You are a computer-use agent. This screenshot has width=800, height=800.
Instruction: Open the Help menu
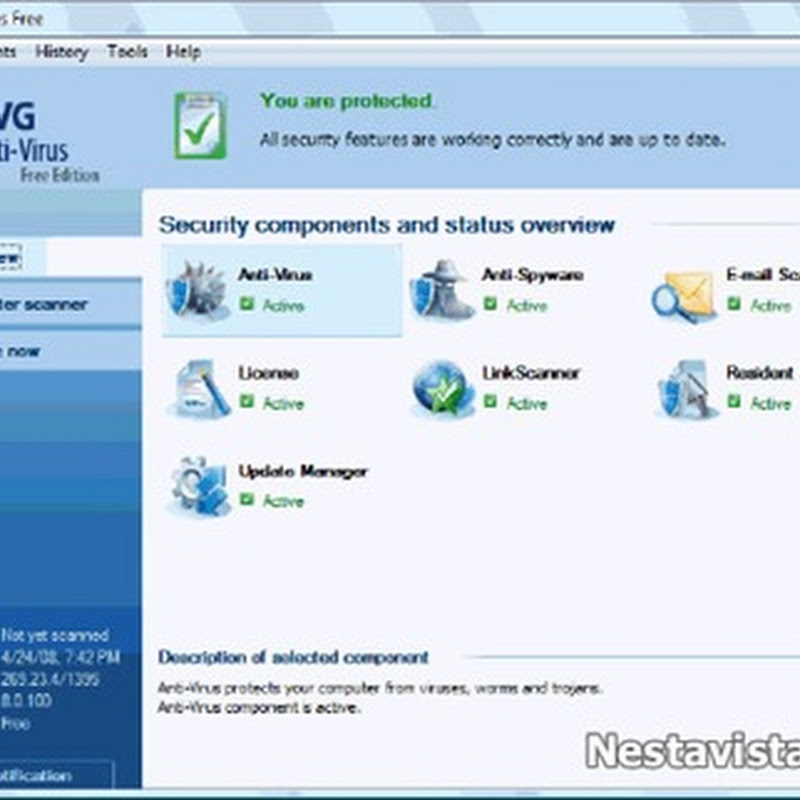[183, 52]
